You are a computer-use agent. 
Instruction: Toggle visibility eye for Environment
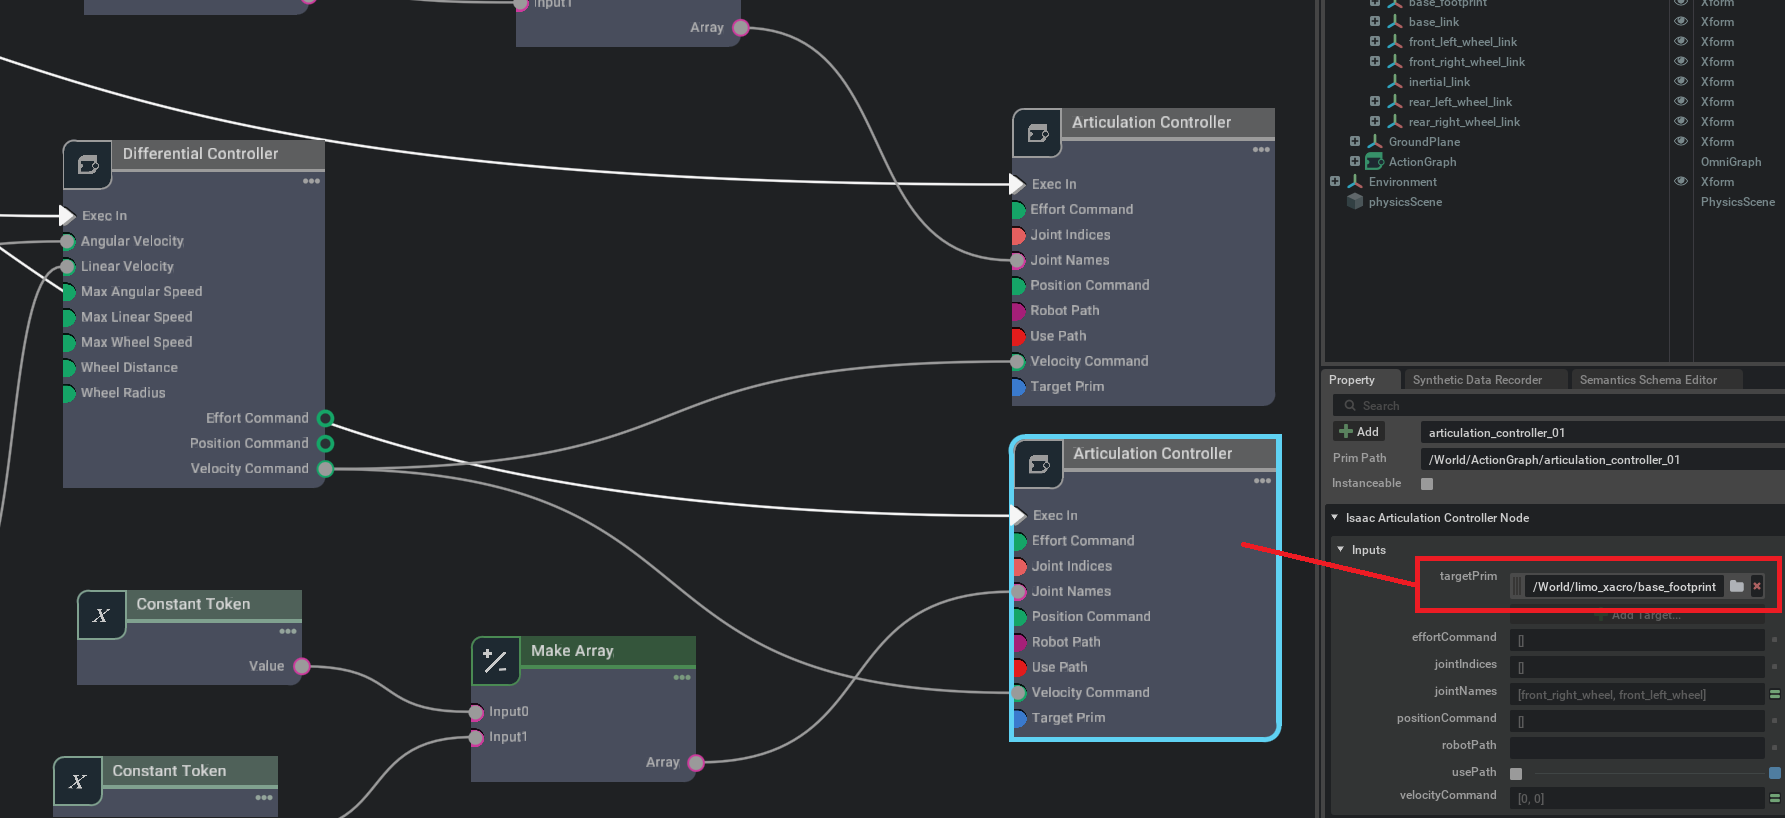(1681, 181)
